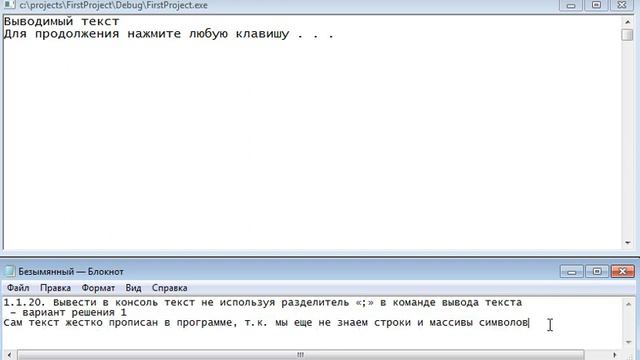Maximize the Notepad window
The image size is (640, 360).
[597, 271]
